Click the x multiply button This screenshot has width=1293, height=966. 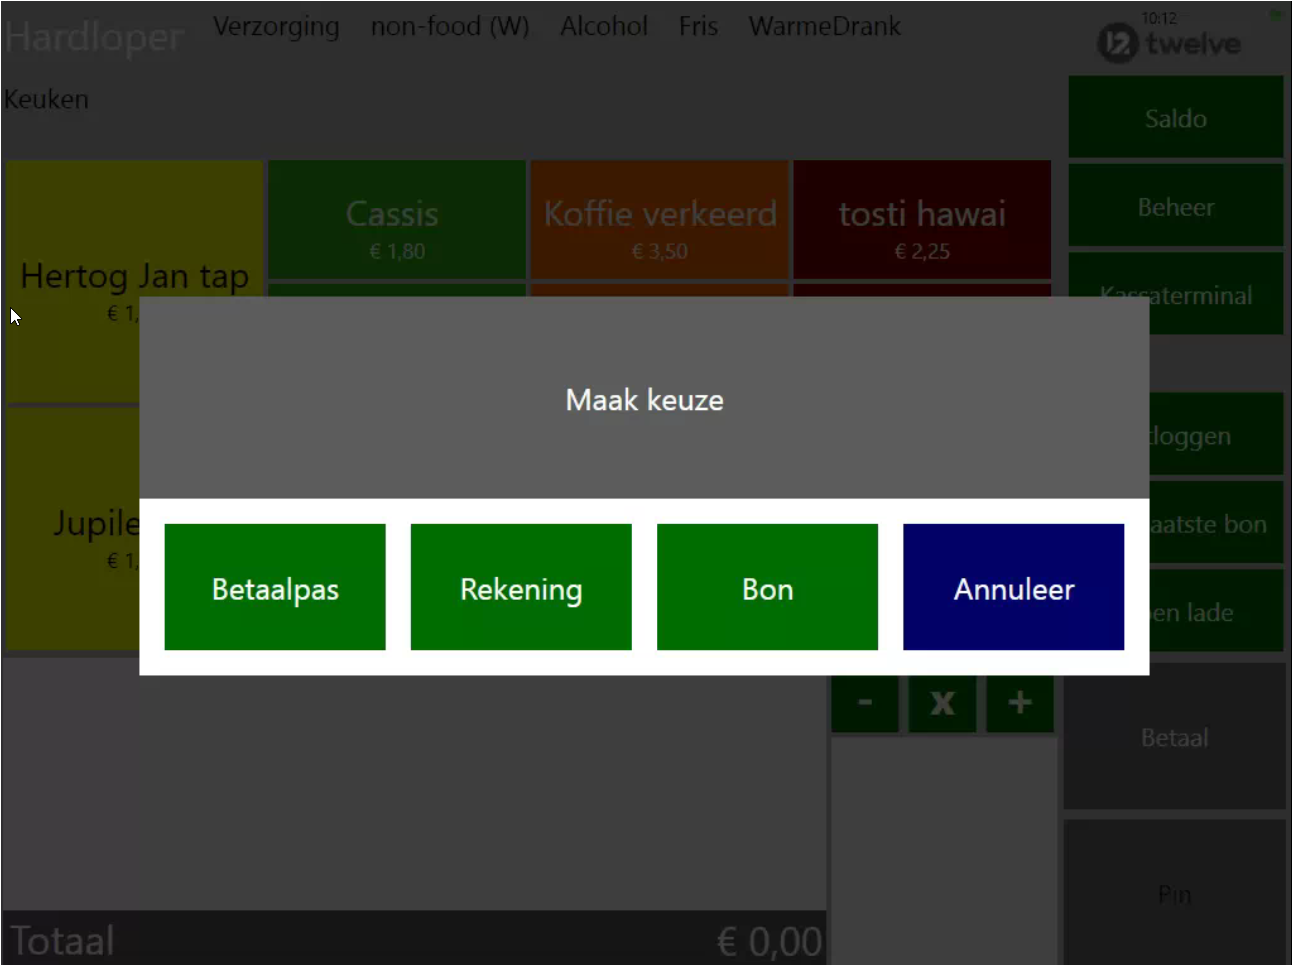click(x=942, y=704)
